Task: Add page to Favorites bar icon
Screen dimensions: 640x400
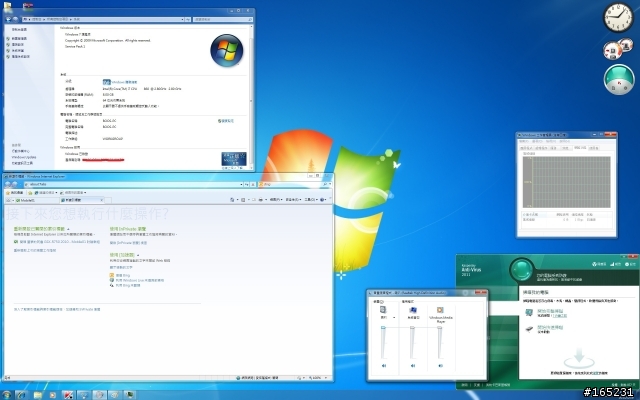Action: [30, 192]
